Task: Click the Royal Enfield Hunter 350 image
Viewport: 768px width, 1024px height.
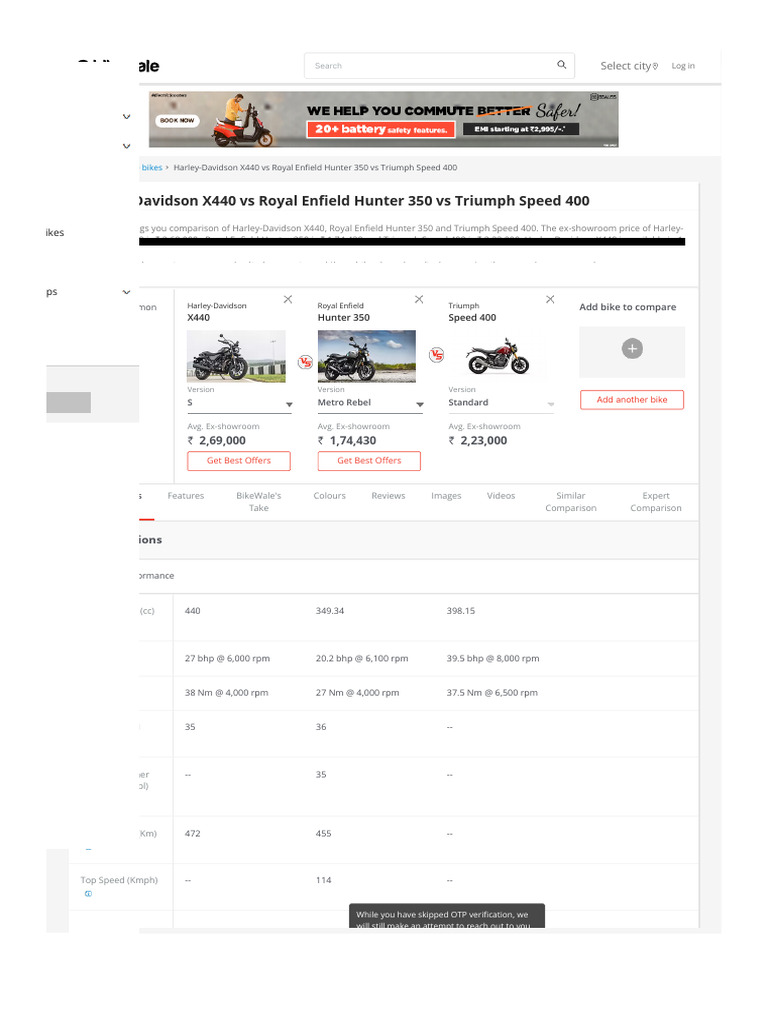Action: pos(366,356)
